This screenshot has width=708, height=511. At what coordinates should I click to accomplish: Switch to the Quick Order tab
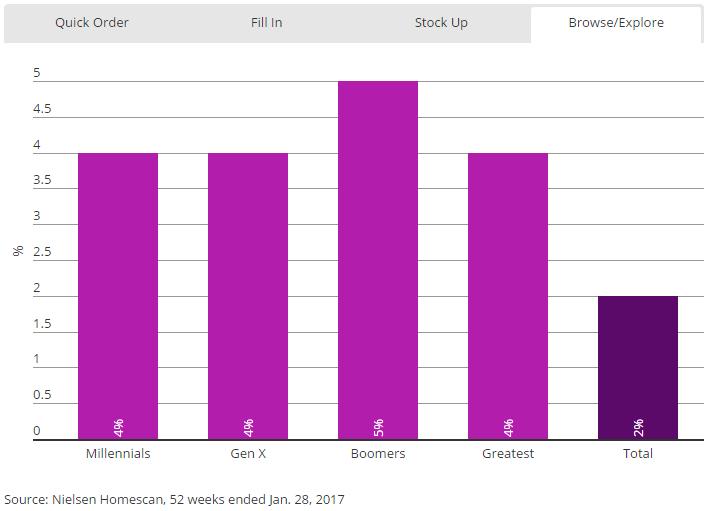click(x=92, y=23)
